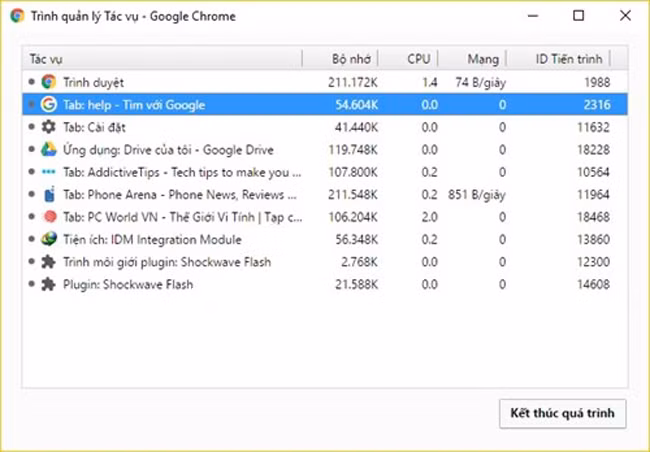
Task: Maximize the Task Manager window
Action: (x=578, y=16)
